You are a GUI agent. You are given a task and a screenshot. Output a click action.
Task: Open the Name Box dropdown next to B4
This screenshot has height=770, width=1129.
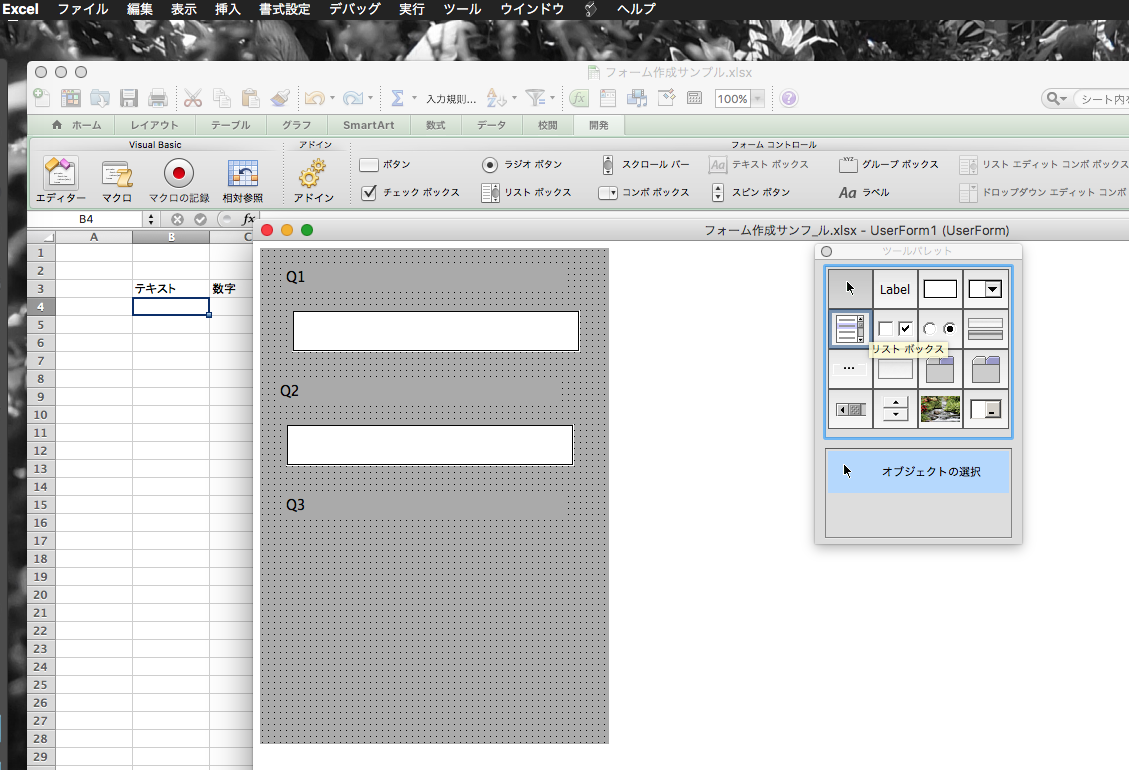coord(151,219)
